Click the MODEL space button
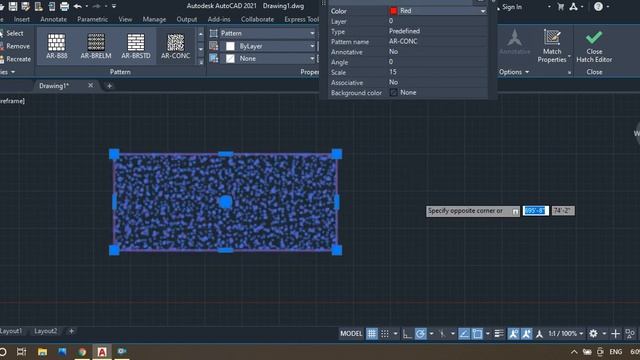This screenshot has width=640, height=360. point(351,334)
